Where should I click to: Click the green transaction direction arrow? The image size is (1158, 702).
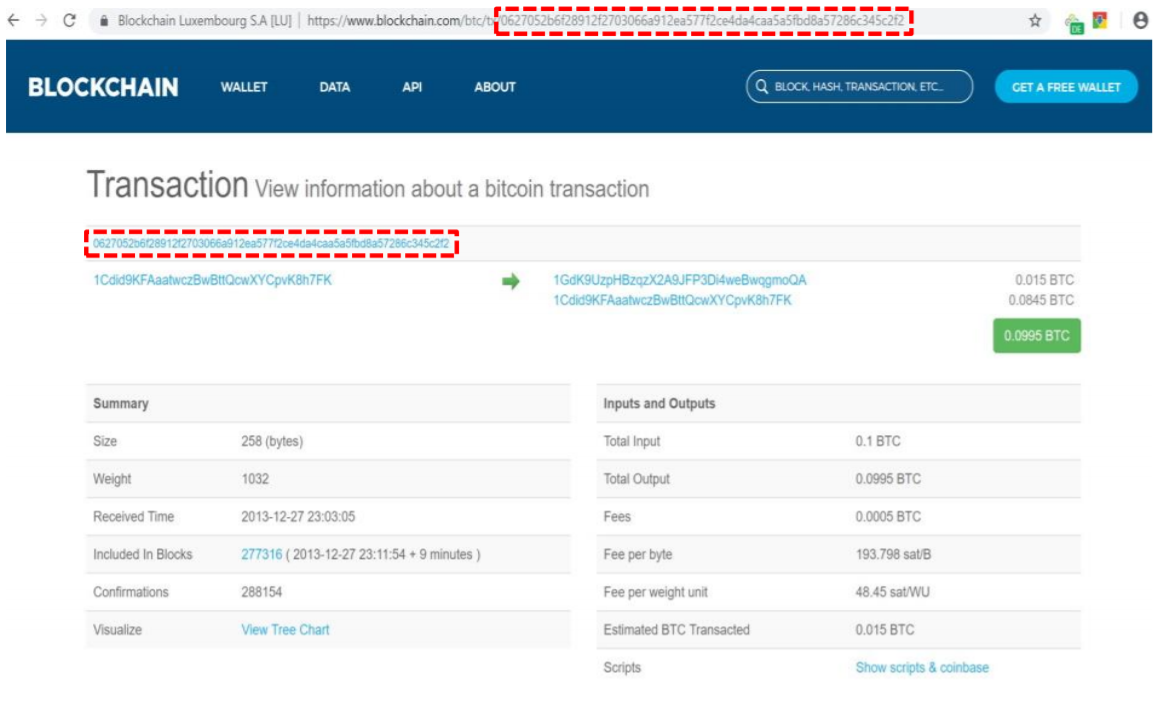[510, 281]
